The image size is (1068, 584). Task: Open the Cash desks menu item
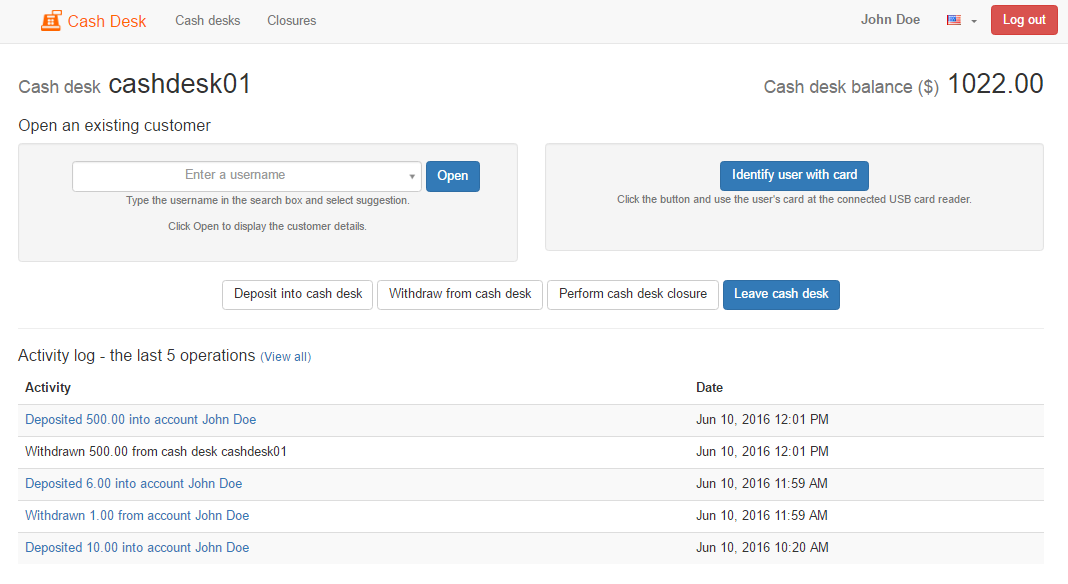click(207, 20)
